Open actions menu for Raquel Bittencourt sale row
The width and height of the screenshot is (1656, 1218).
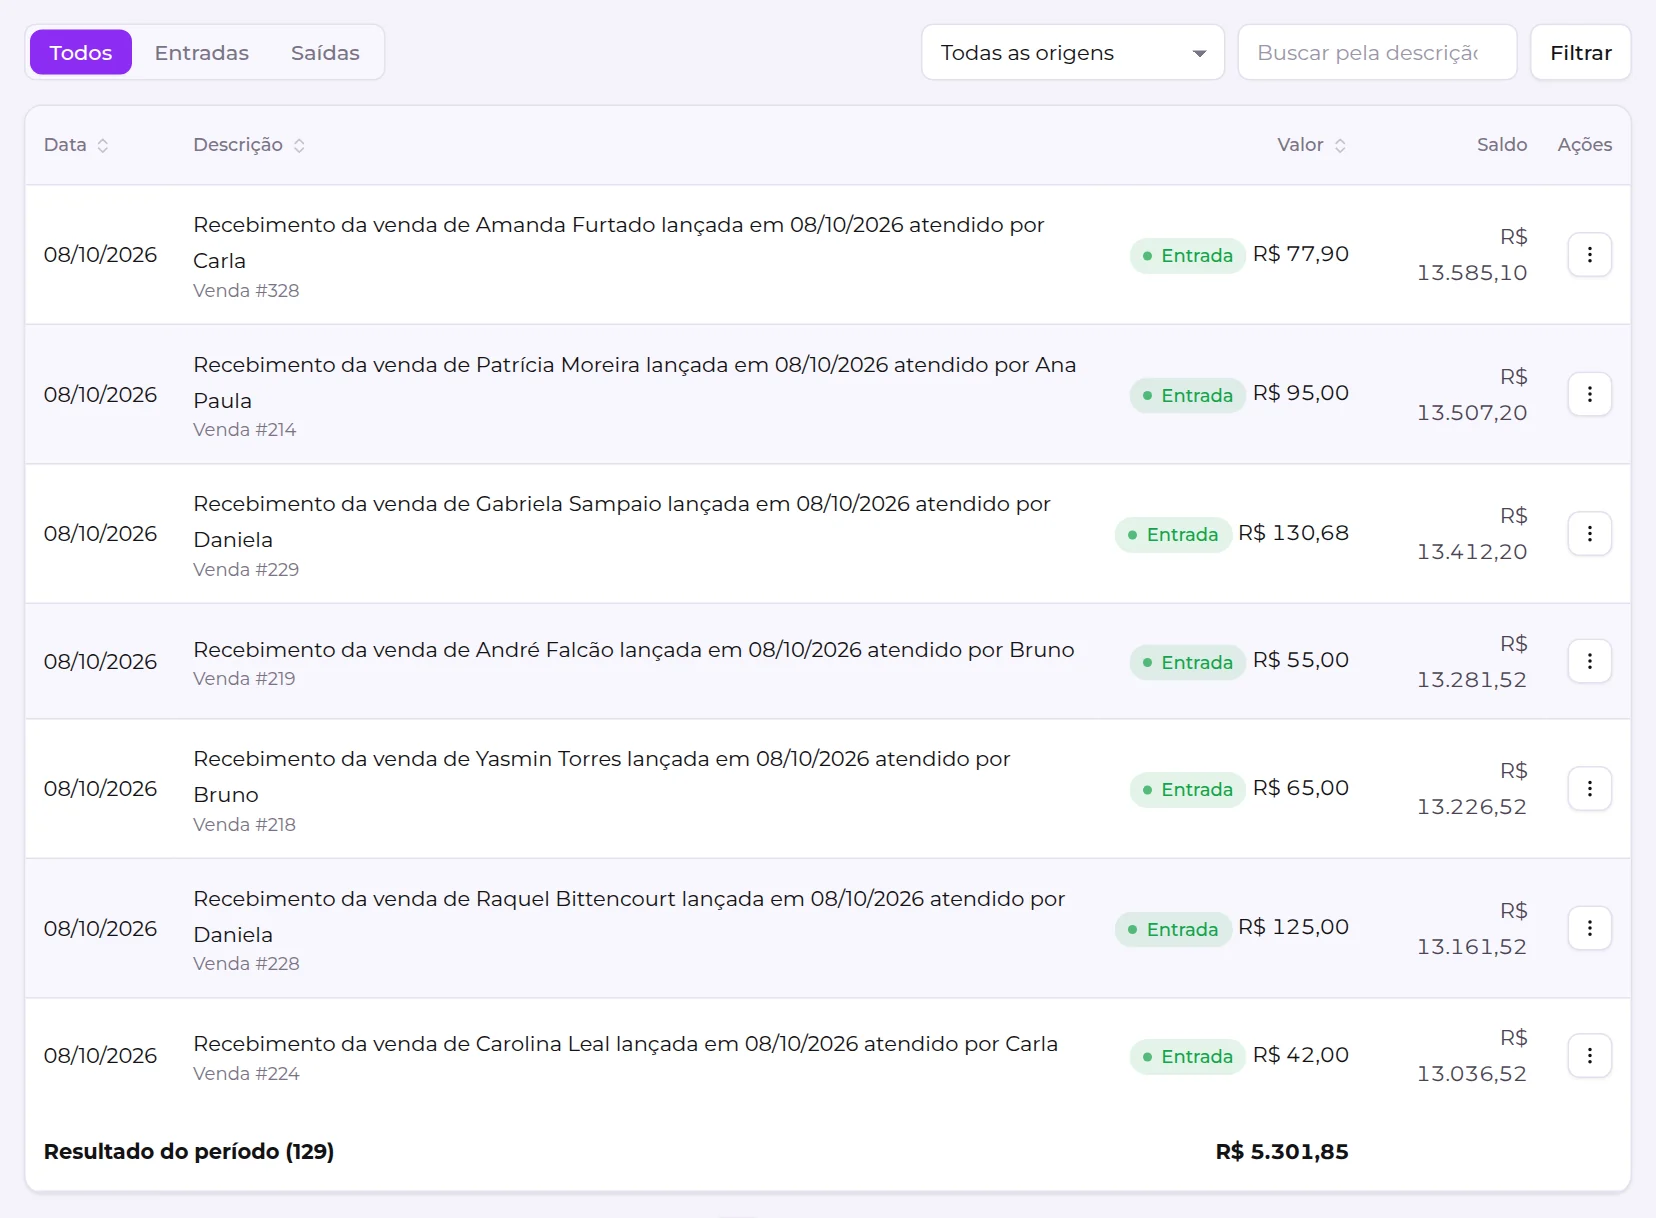[x=1589, y=928]
